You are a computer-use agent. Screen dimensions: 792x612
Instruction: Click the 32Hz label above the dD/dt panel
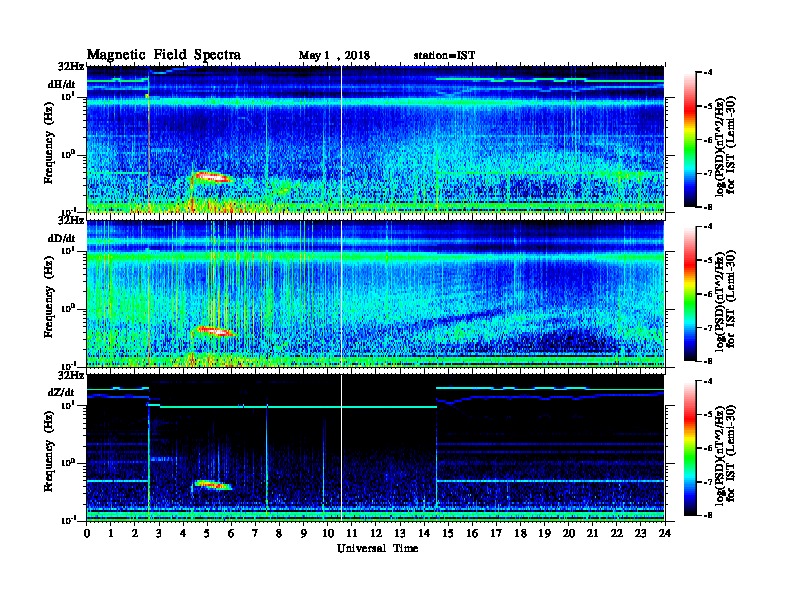click(x=71, y=220)
